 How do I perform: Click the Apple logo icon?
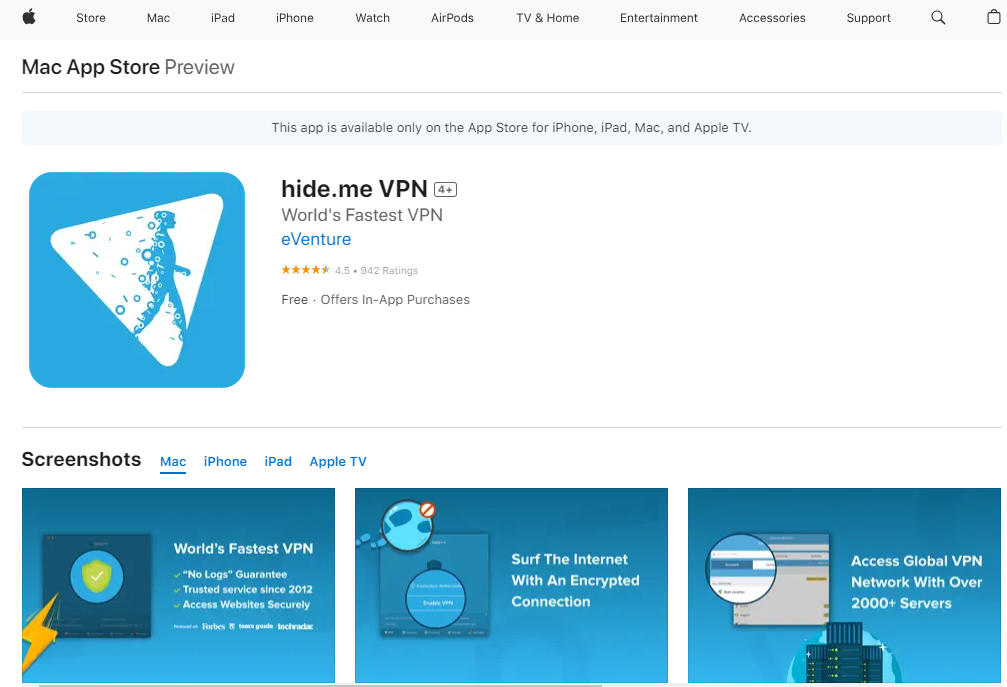tap(29, 17)
